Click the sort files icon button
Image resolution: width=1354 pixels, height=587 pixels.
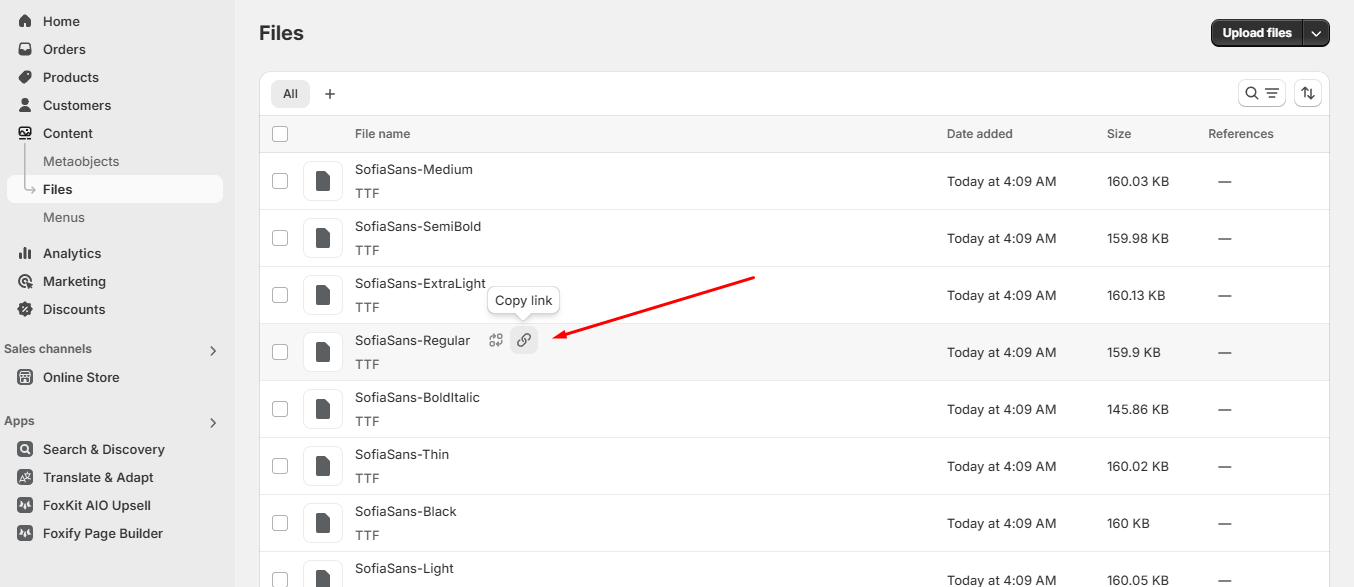[x=1308, y=93]
